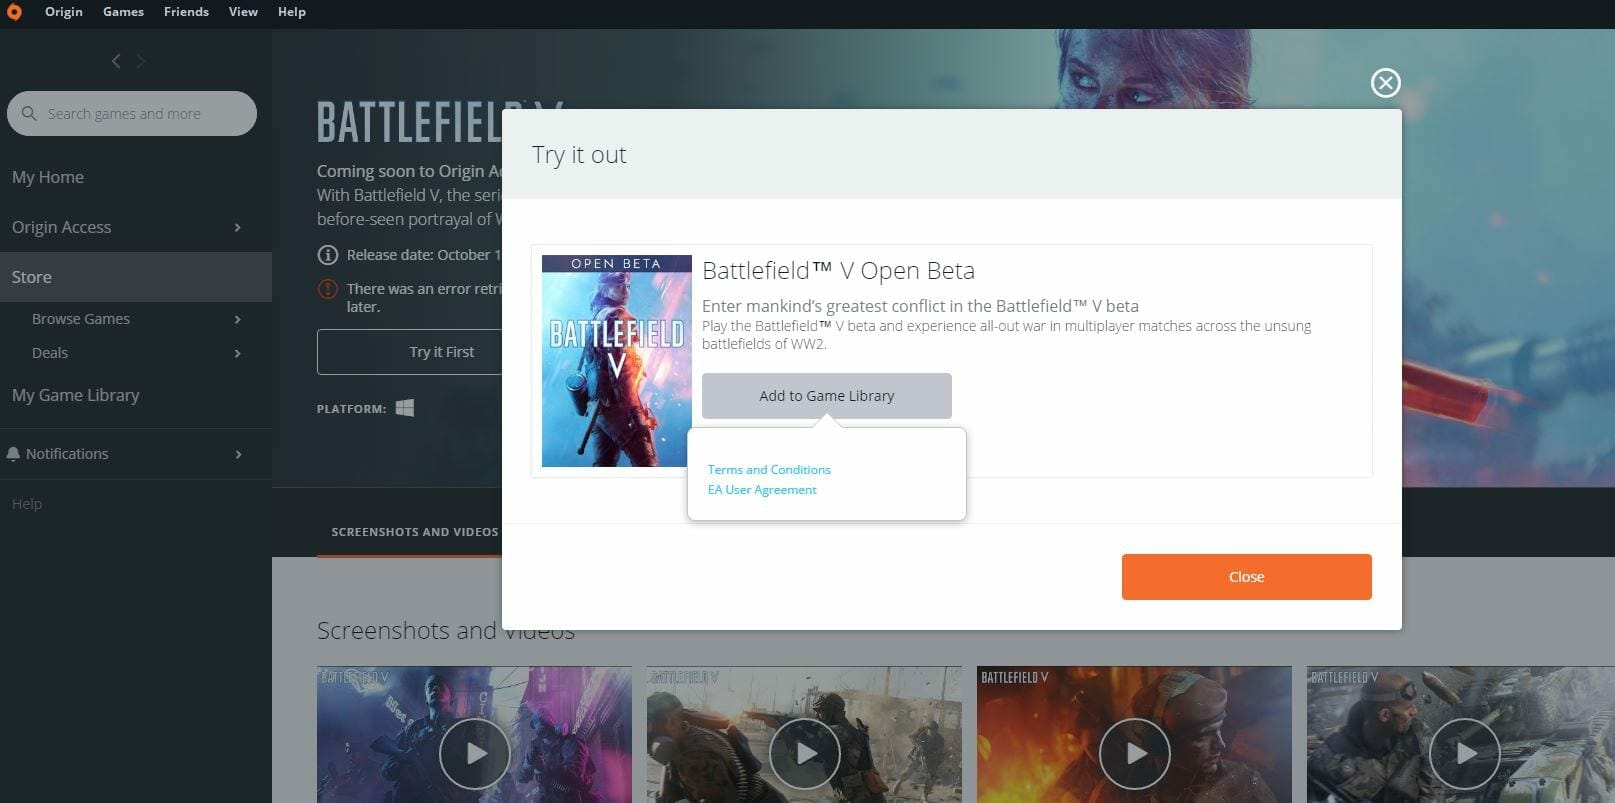Open My Game Library
The image size is (1615, 803).
[x=76, y=395]
